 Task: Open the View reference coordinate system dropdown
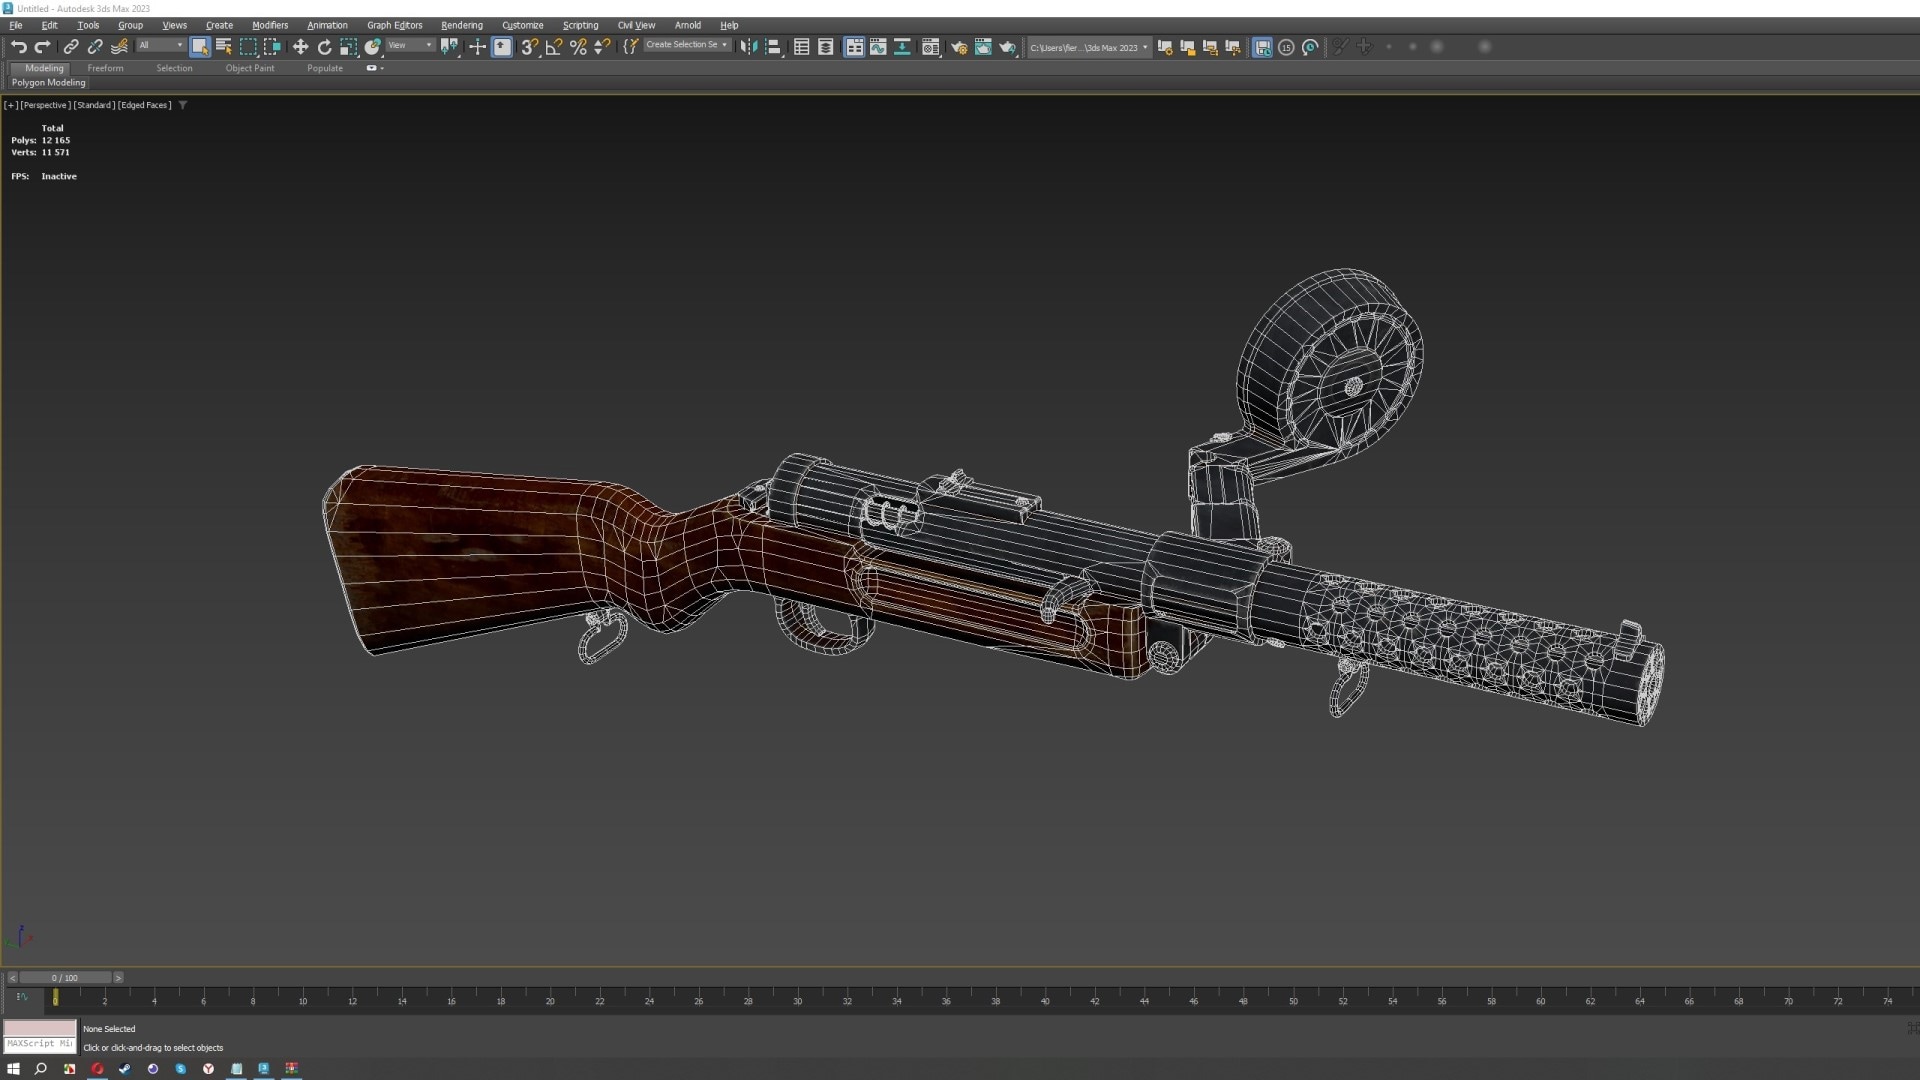408,45
